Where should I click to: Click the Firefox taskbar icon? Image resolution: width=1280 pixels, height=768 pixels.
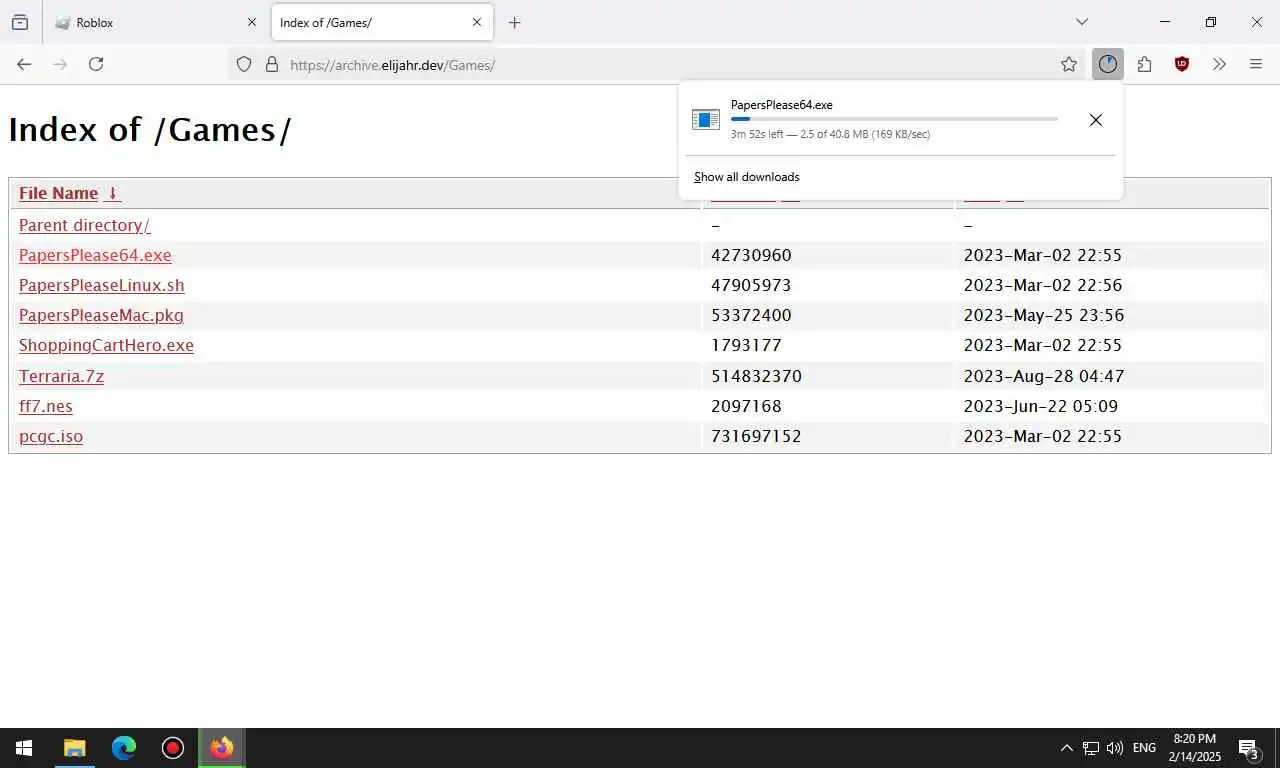(222, 748)
